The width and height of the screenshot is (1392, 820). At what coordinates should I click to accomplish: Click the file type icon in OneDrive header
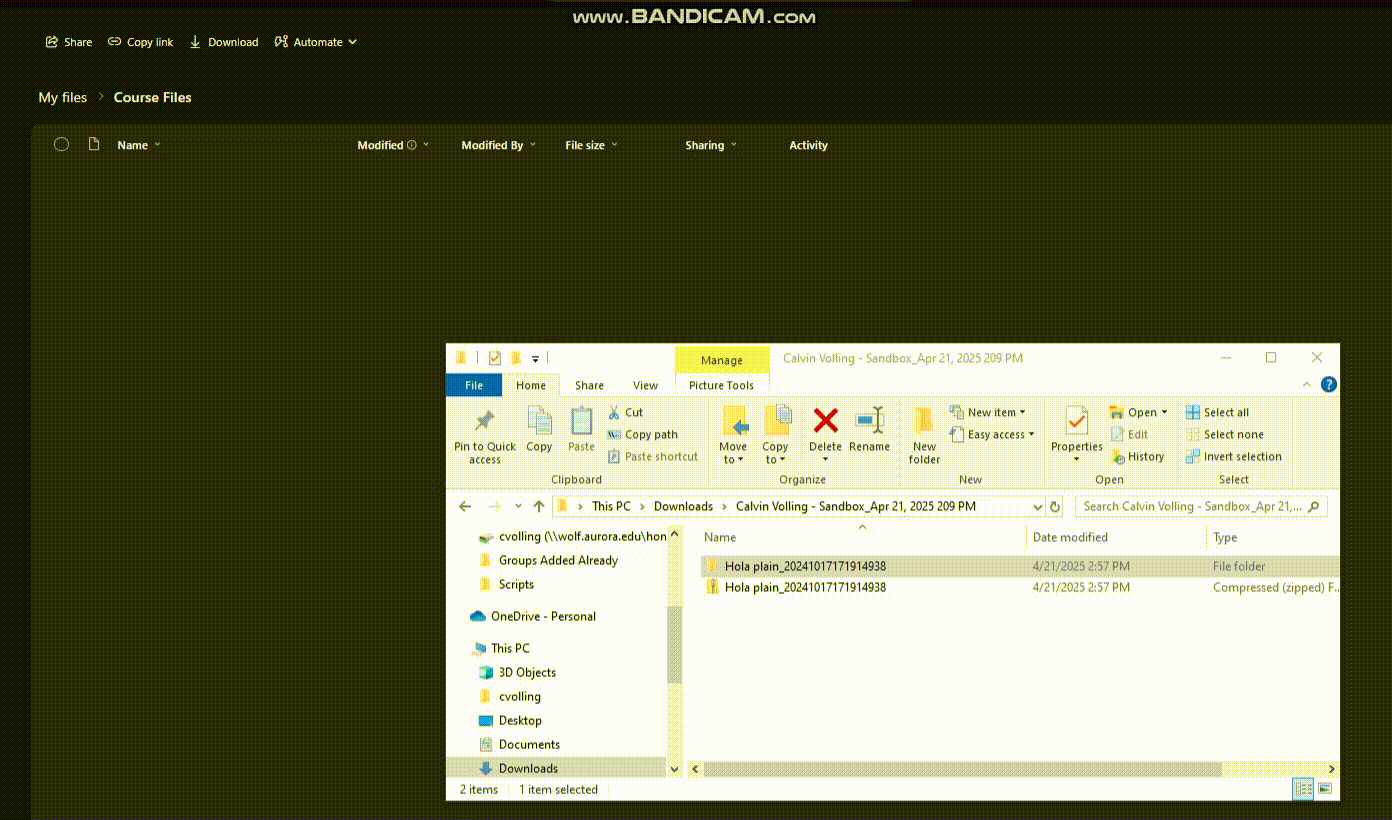(94, 144)
